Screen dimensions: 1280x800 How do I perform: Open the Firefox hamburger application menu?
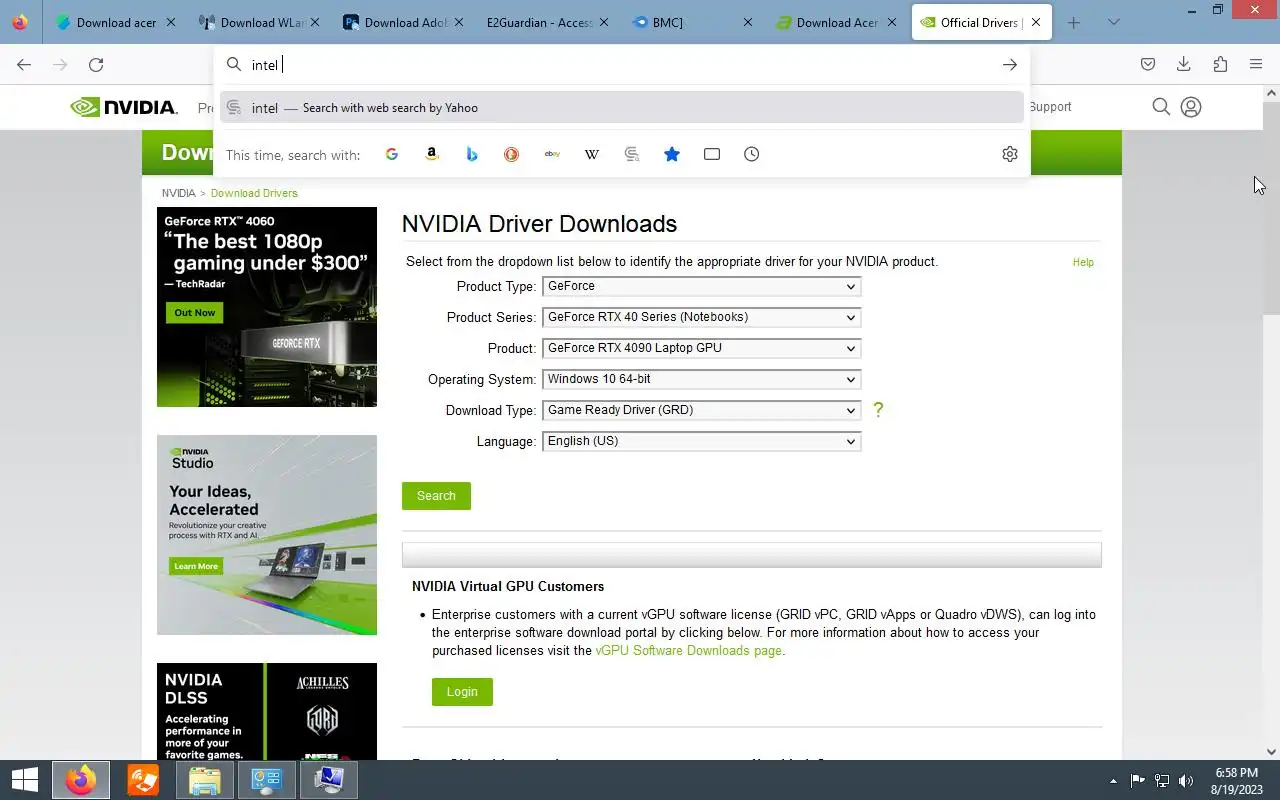1256,65
